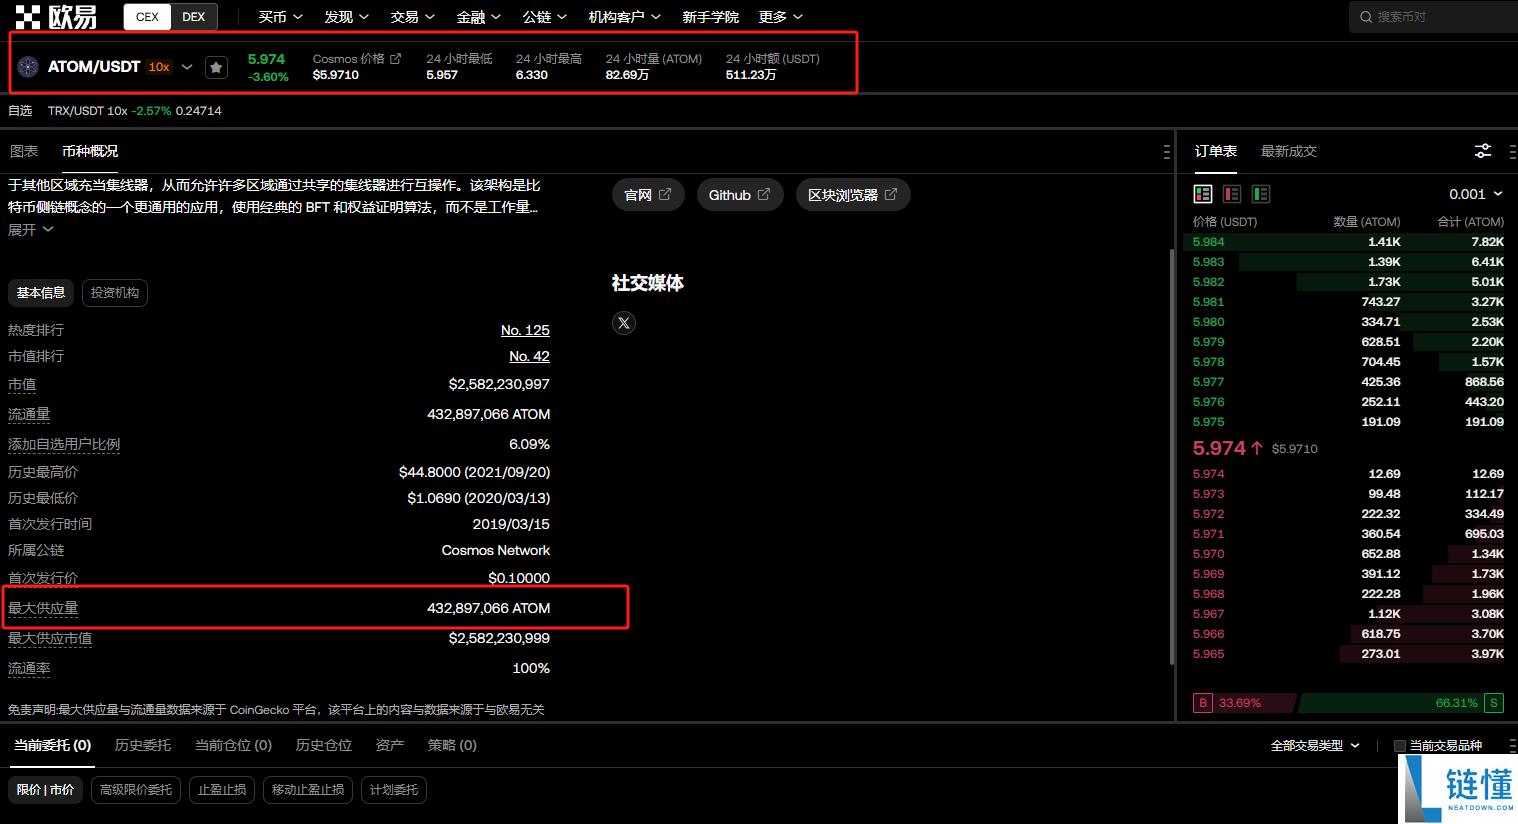Open 当前委托 (0) tab
Viewport: 1518px width, 824px height.
tap(53, 745)
